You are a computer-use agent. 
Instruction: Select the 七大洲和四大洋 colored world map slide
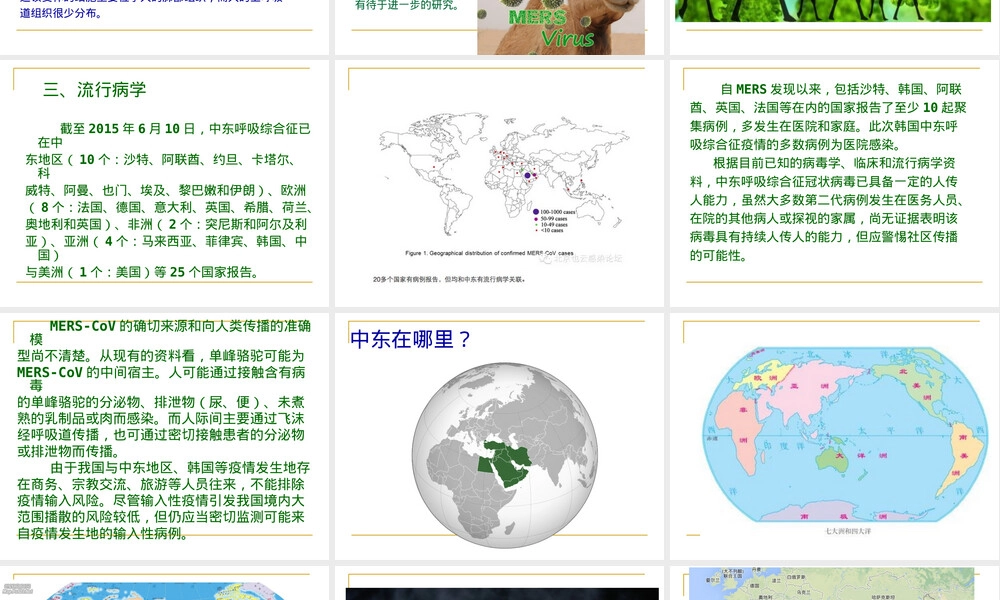click(x=834, y=436)
